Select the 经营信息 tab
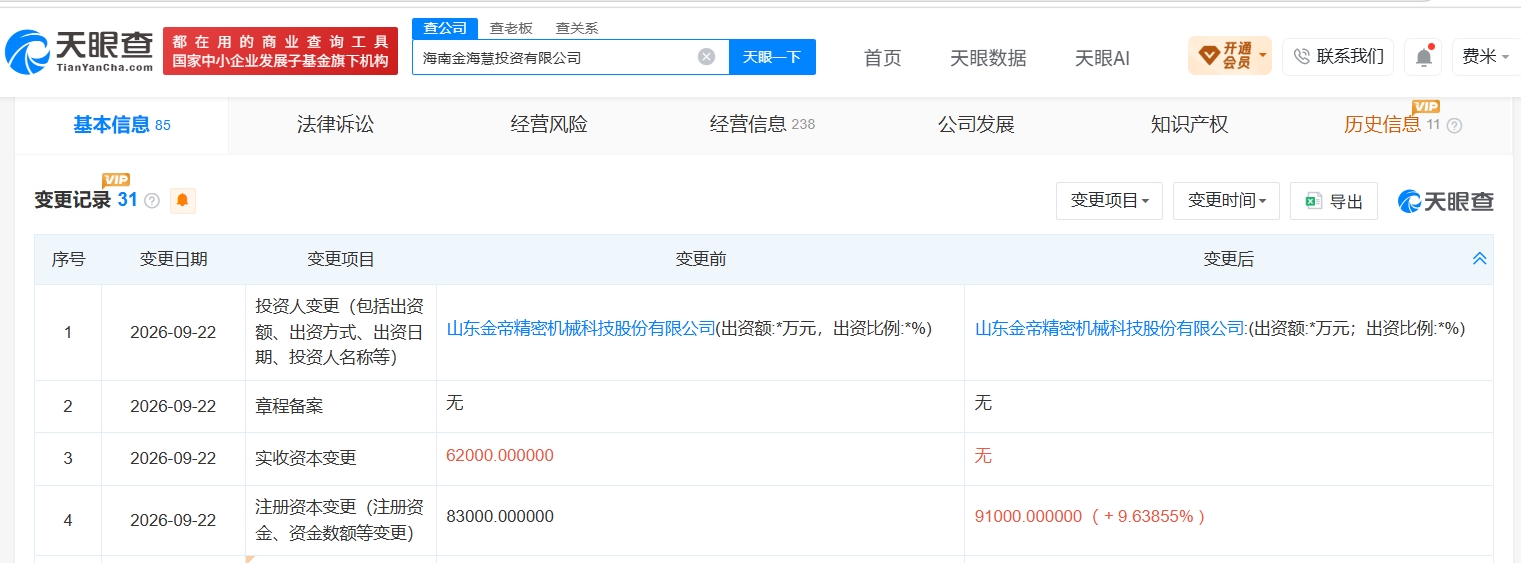 point(762,125)
